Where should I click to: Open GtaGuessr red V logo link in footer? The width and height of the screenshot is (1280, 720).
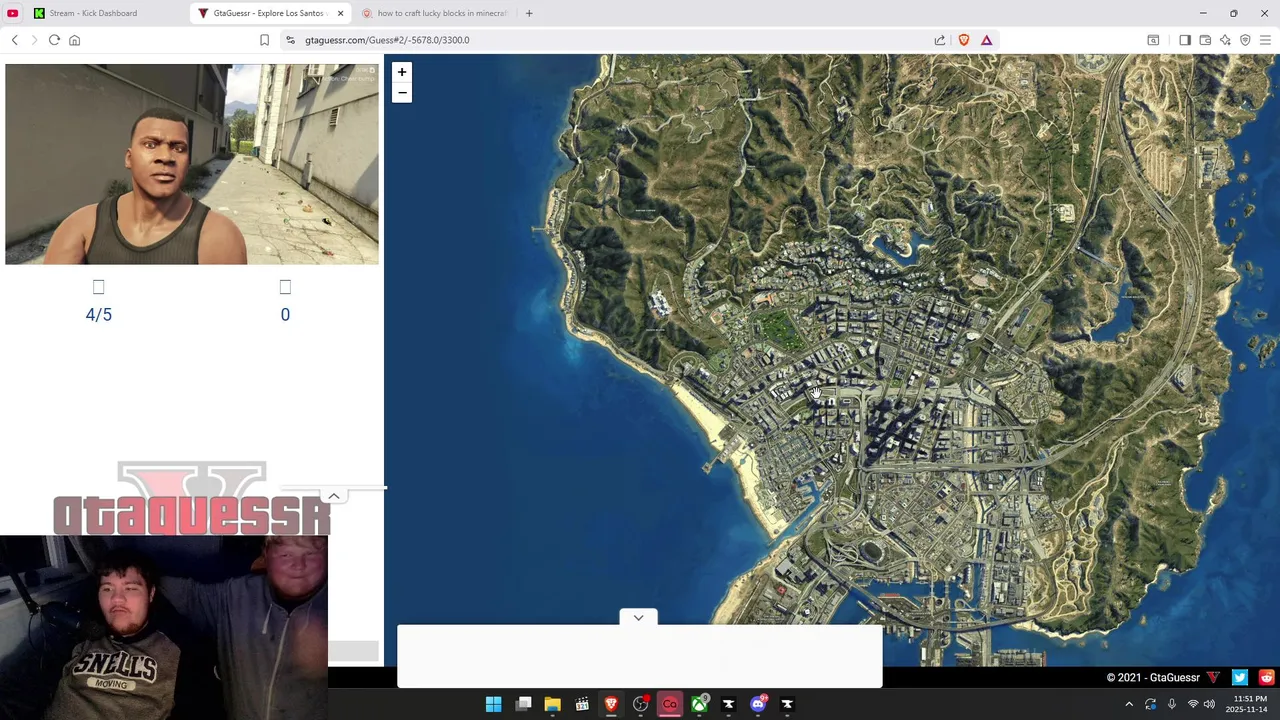pyautogui.click(x=1213, y=677)
